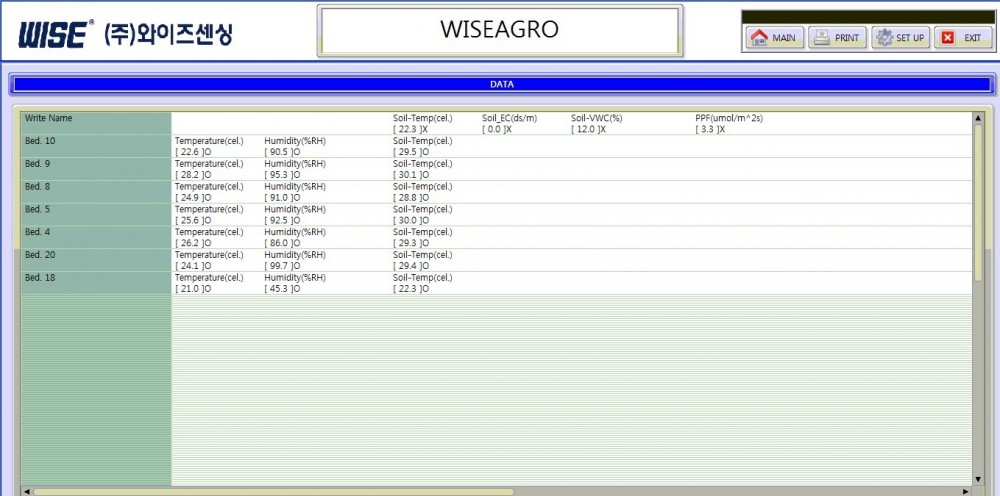Click the horizontal scrollbar thumb
This screenshot has height=496, width=1000.
(274, 492)
